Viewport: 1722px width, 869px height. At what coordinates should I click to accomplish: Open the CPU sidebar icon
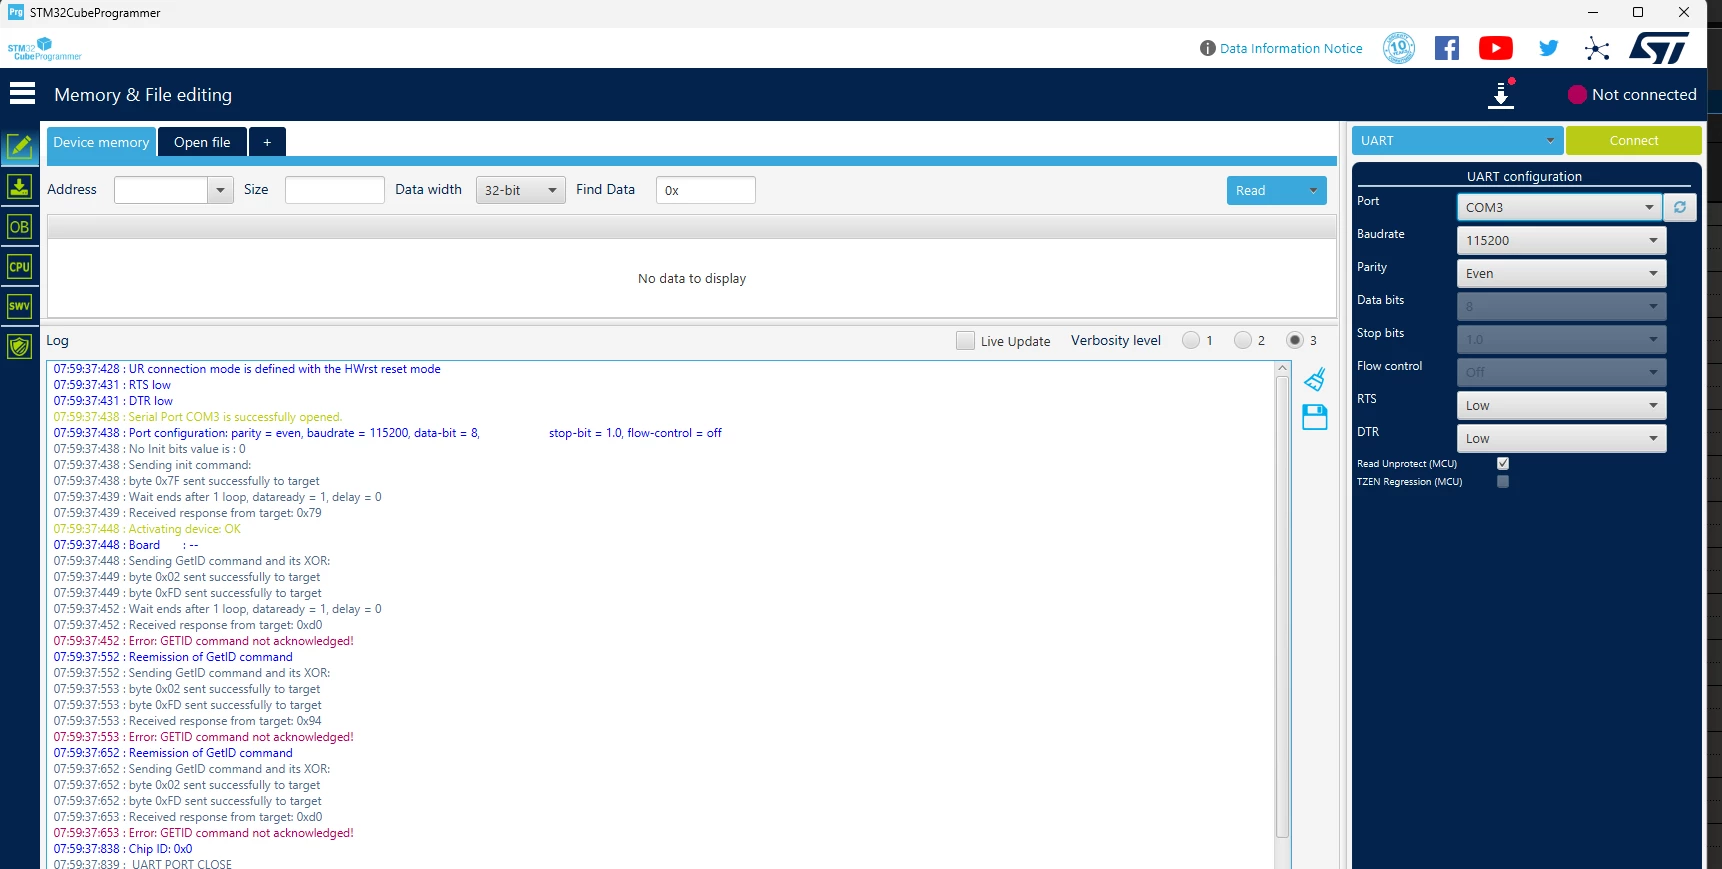point(19,267)
